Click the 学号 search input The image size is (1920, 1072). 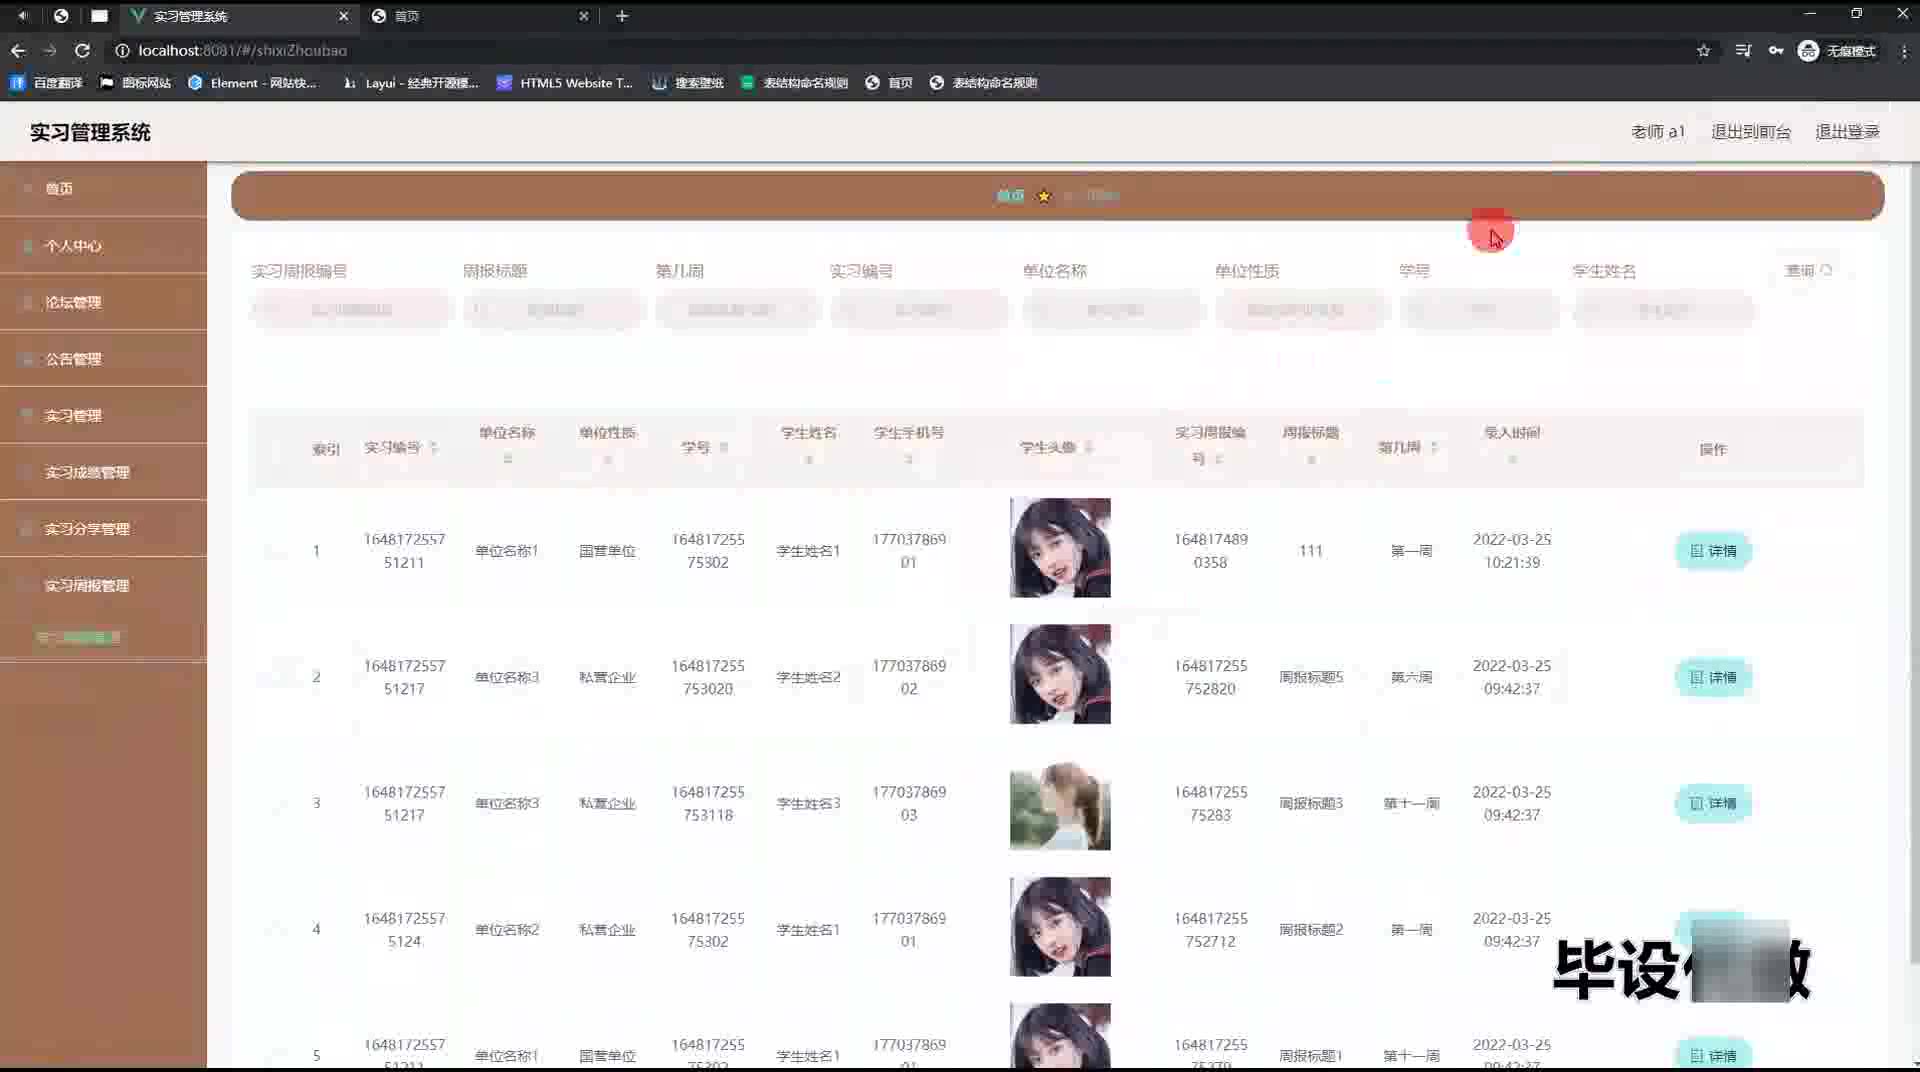tap(1480, 310)
